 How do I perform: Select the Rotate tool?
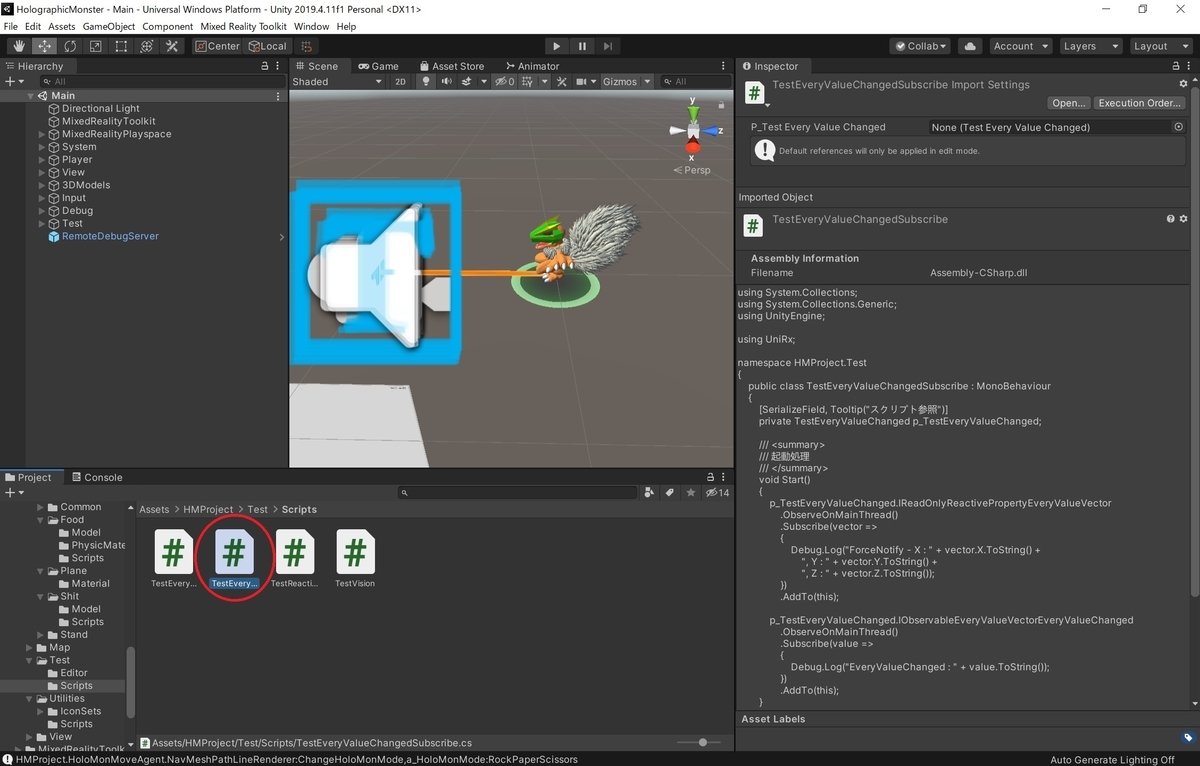70,46
